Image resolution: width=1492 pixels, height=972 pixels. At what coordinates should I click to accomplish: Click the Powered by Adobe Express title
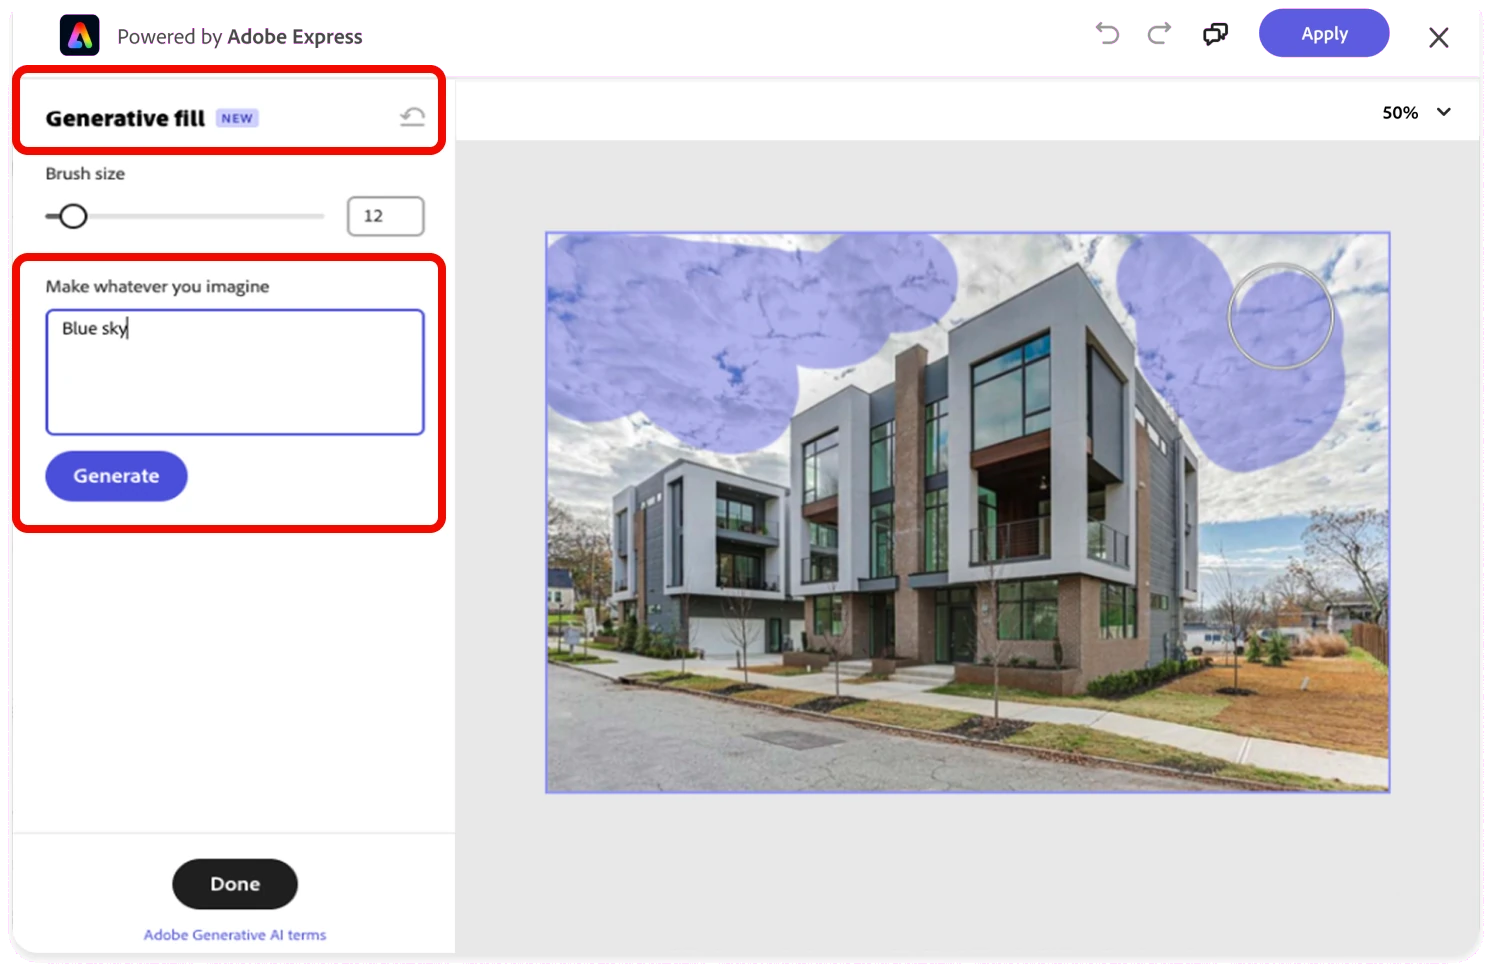point(240,37)
